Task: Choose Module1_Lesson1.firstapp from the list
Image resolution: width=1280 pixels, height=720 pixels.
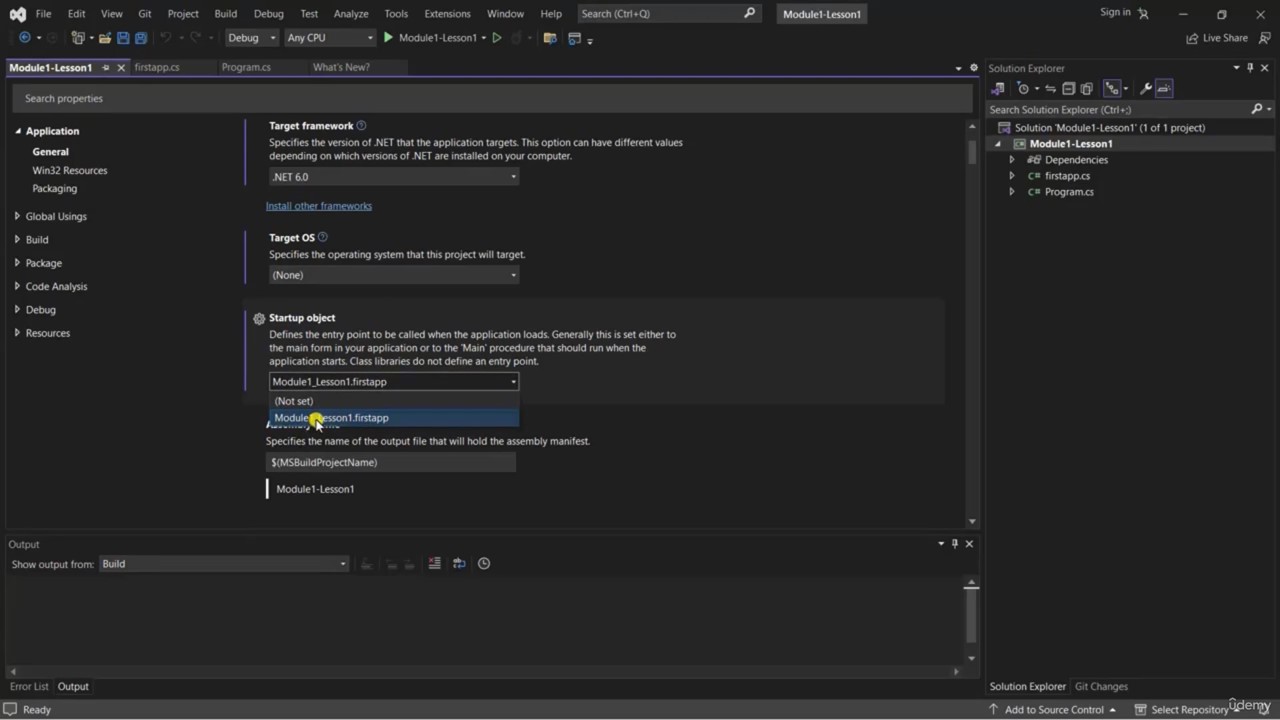Action: 394,418
